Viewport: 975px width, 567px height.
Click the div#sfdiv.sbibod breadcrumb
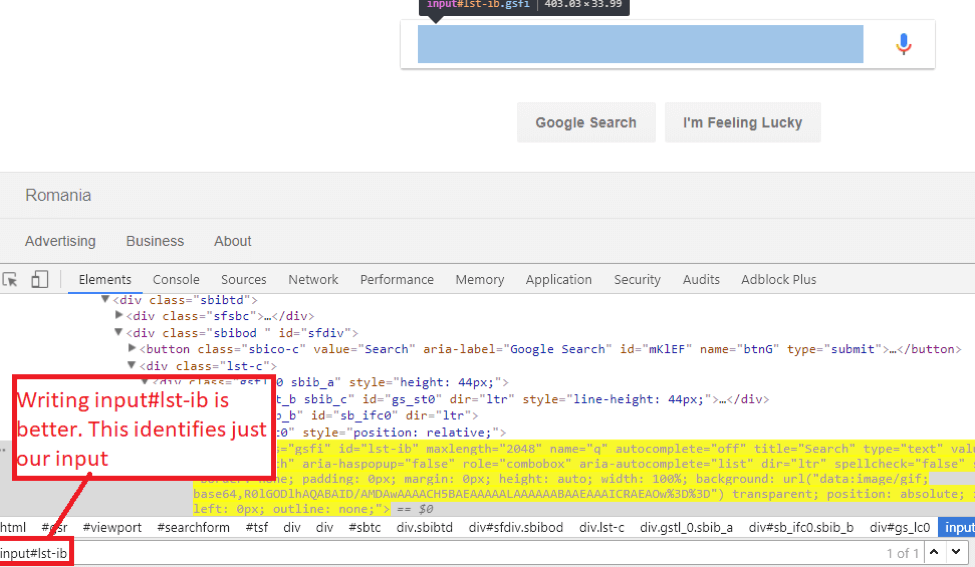click(x=516, y=528)
